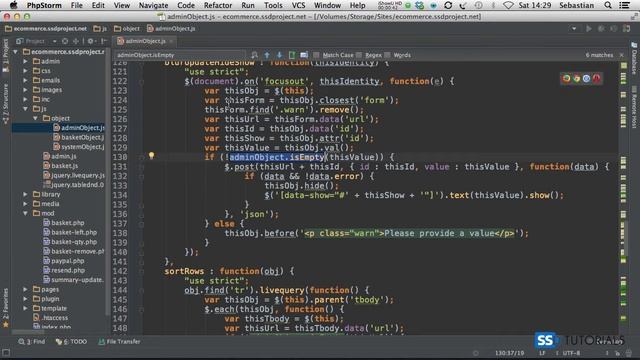Open the Database tool window on right edge
This screenshot has height=360, width=640.
click(634, 58)
